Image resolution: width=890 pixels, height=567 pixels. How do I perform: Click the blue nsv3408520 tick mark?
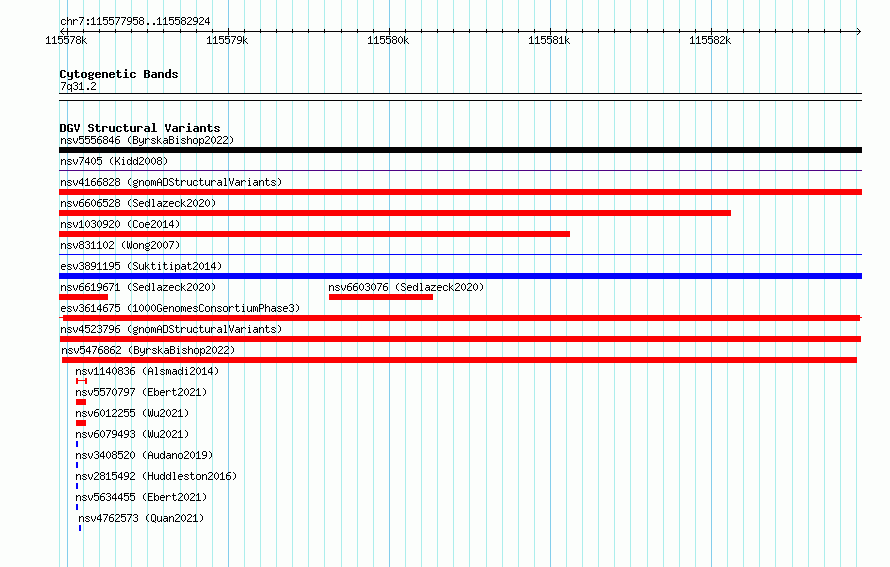coord(77,465)
